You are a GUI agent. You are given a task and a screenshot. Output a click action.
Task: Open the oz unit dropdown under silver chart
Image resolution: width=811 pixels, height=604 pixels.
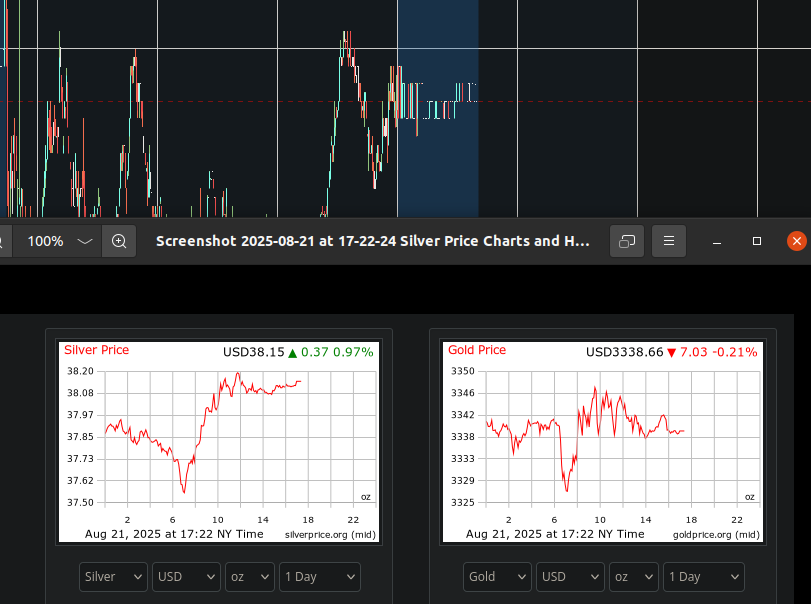pos(250,577)
